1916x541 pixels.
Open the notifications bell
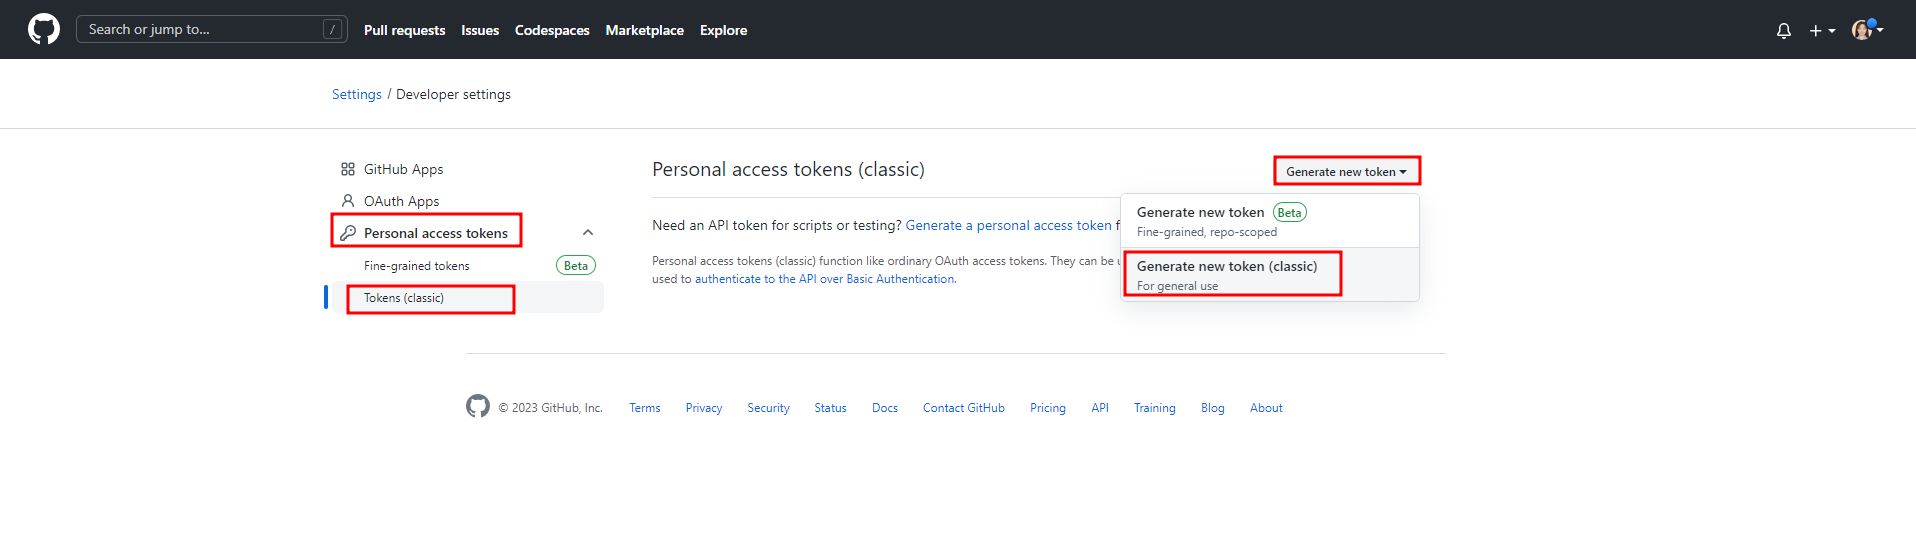coord(1783,31)
